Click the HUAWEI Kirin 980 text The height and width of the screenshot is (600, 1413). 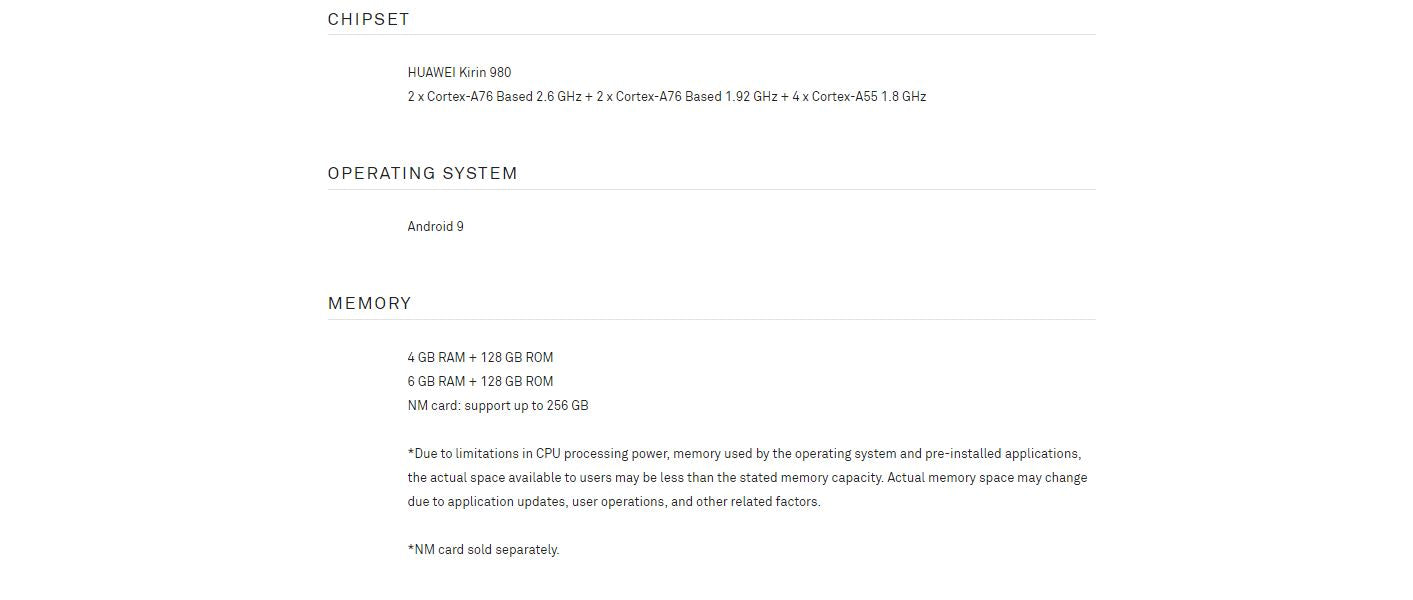point(459,72)
